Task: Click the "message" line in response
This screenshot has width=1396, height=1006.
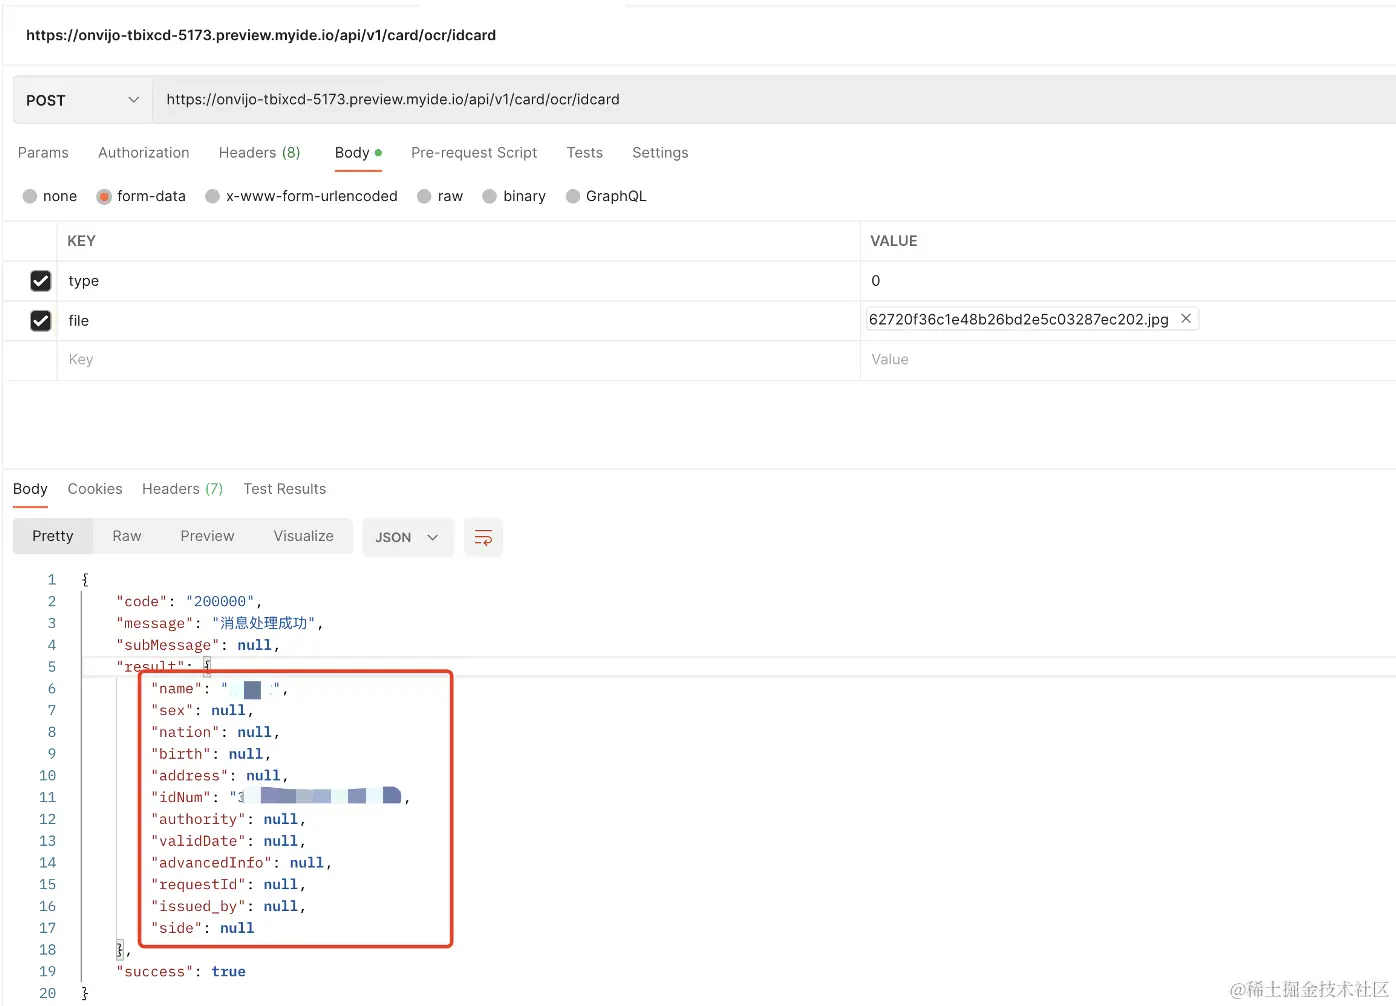Action: tap(220, 624)
